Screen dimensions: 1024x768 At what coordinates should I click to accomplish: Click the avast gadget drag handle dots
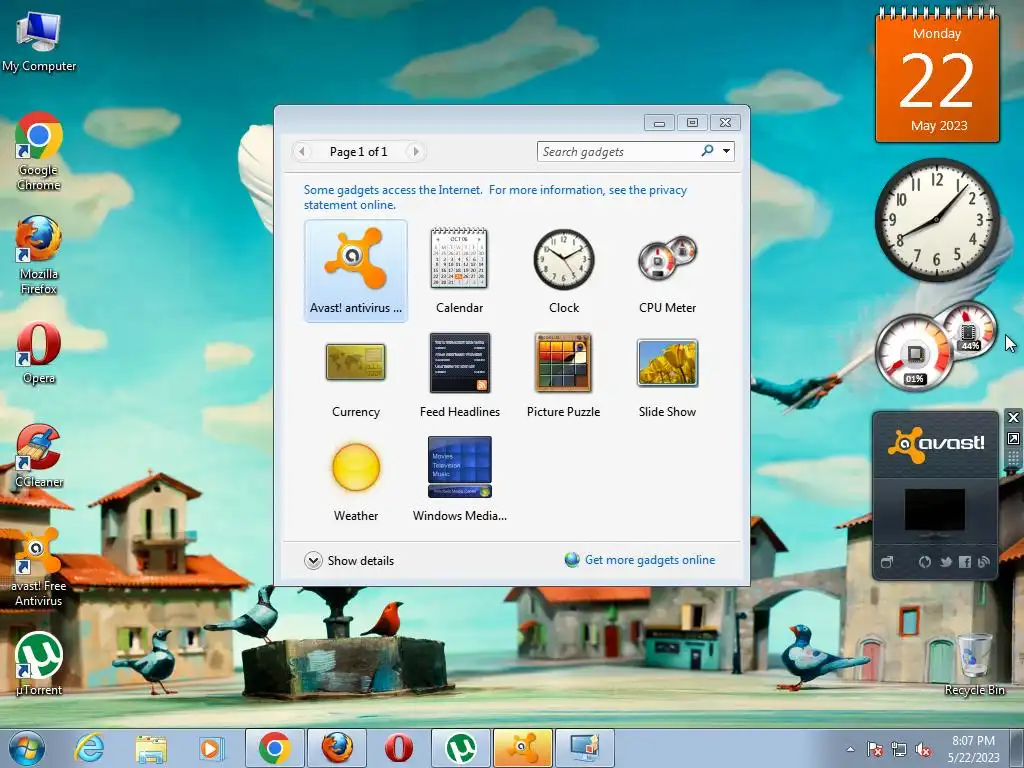click(x=1013, y=458)
